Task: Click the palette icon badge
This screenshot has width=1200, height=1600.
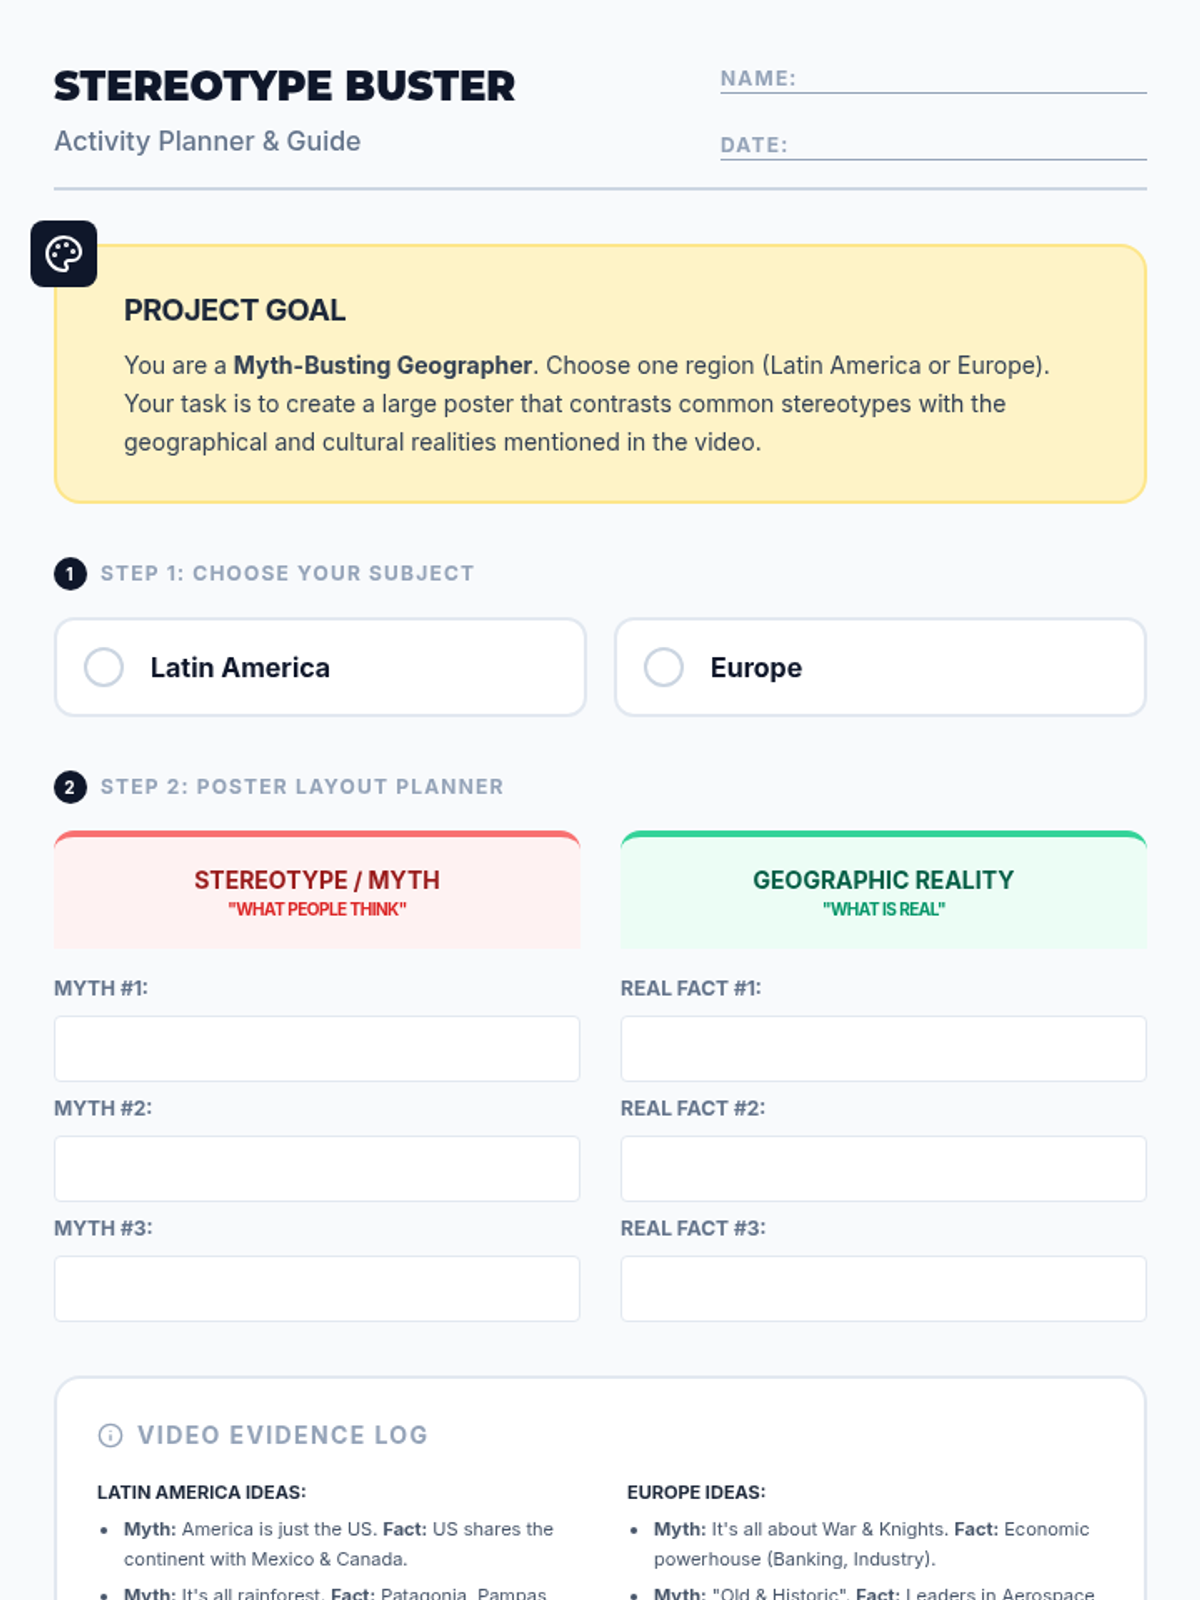Action: (x=64, y=254)
